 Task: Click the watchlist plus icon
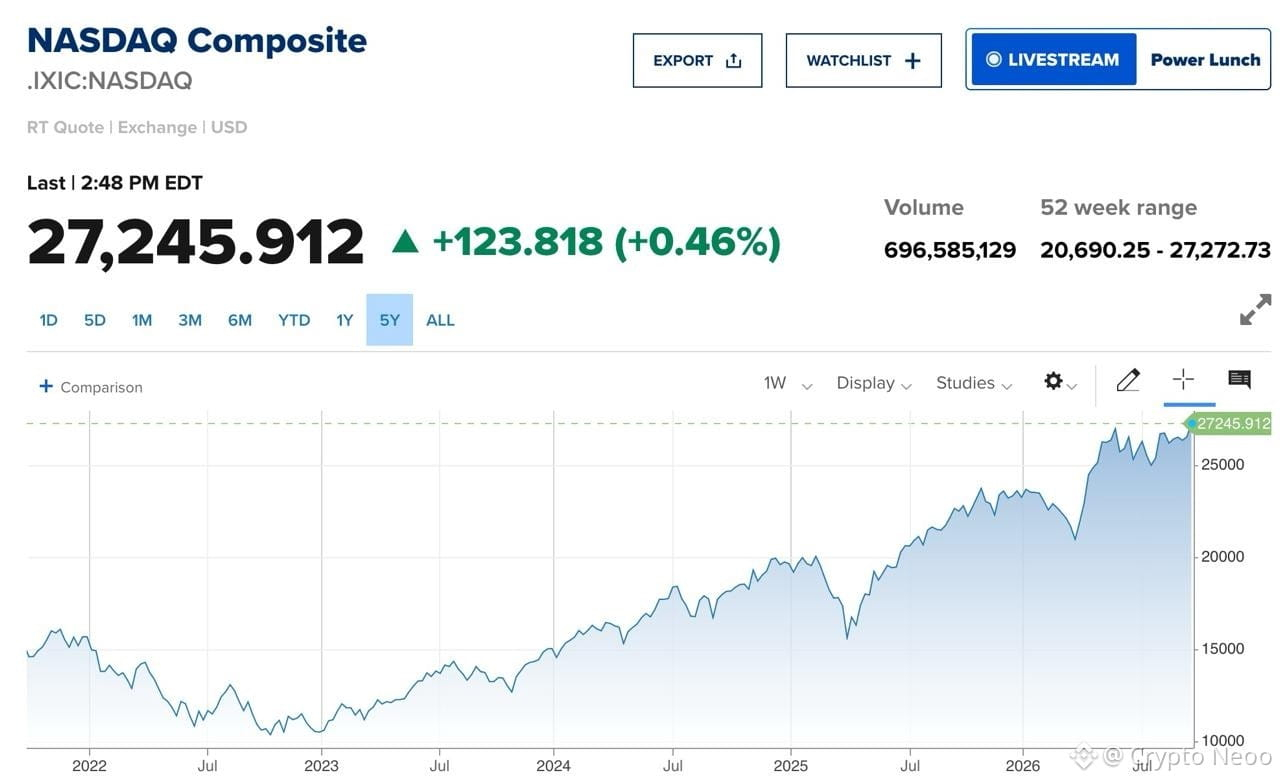pyautogui.click(x=912, y=61)
